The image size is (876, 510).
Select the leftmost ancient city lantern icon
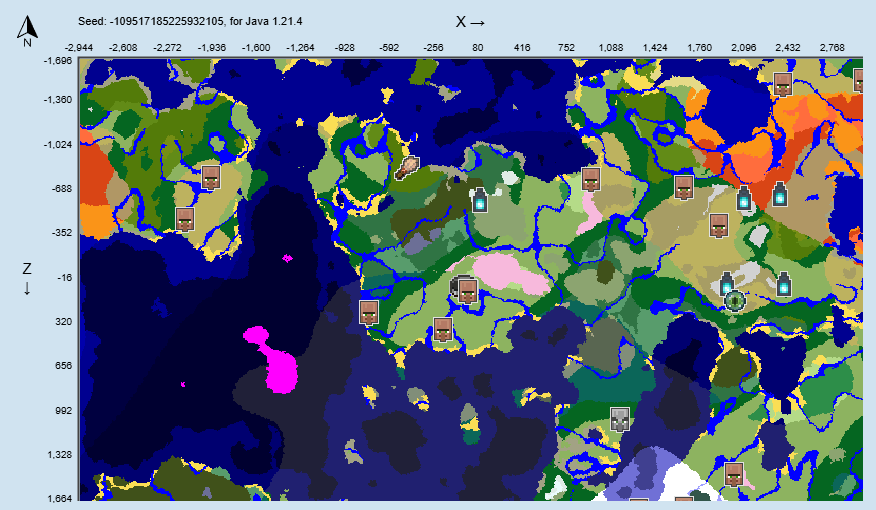click(x=479, y=198)
